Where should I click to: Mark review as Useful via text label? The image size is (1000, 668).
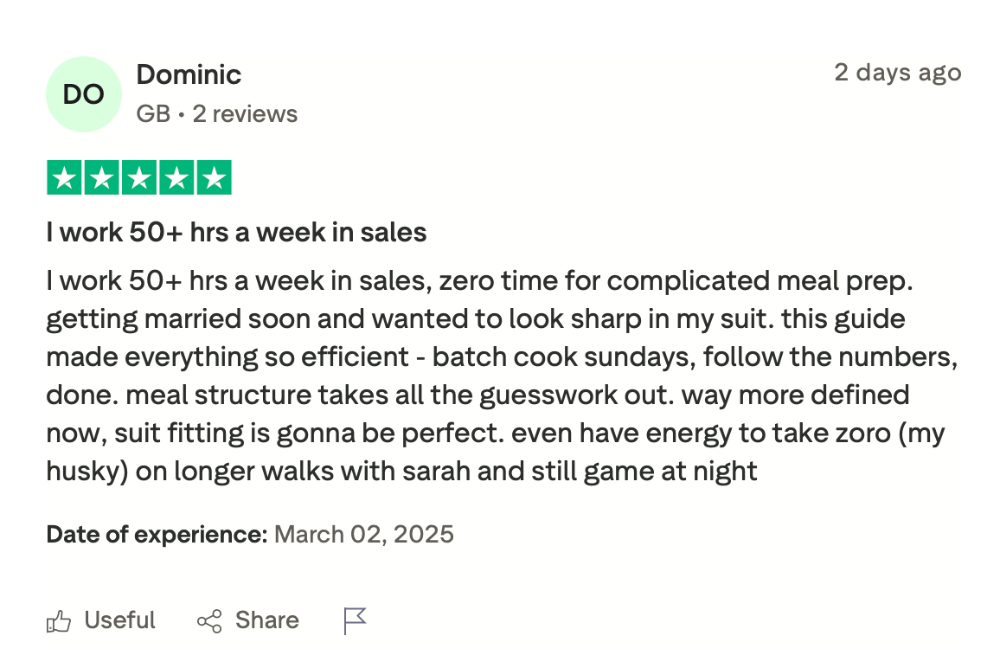pyautogui.click(x=119, y=621)
